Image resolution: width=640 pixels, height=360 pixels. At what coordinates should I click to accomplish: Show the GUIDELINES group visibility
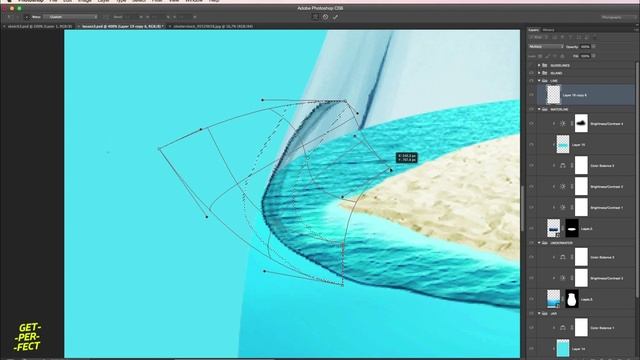click(531, 65)
